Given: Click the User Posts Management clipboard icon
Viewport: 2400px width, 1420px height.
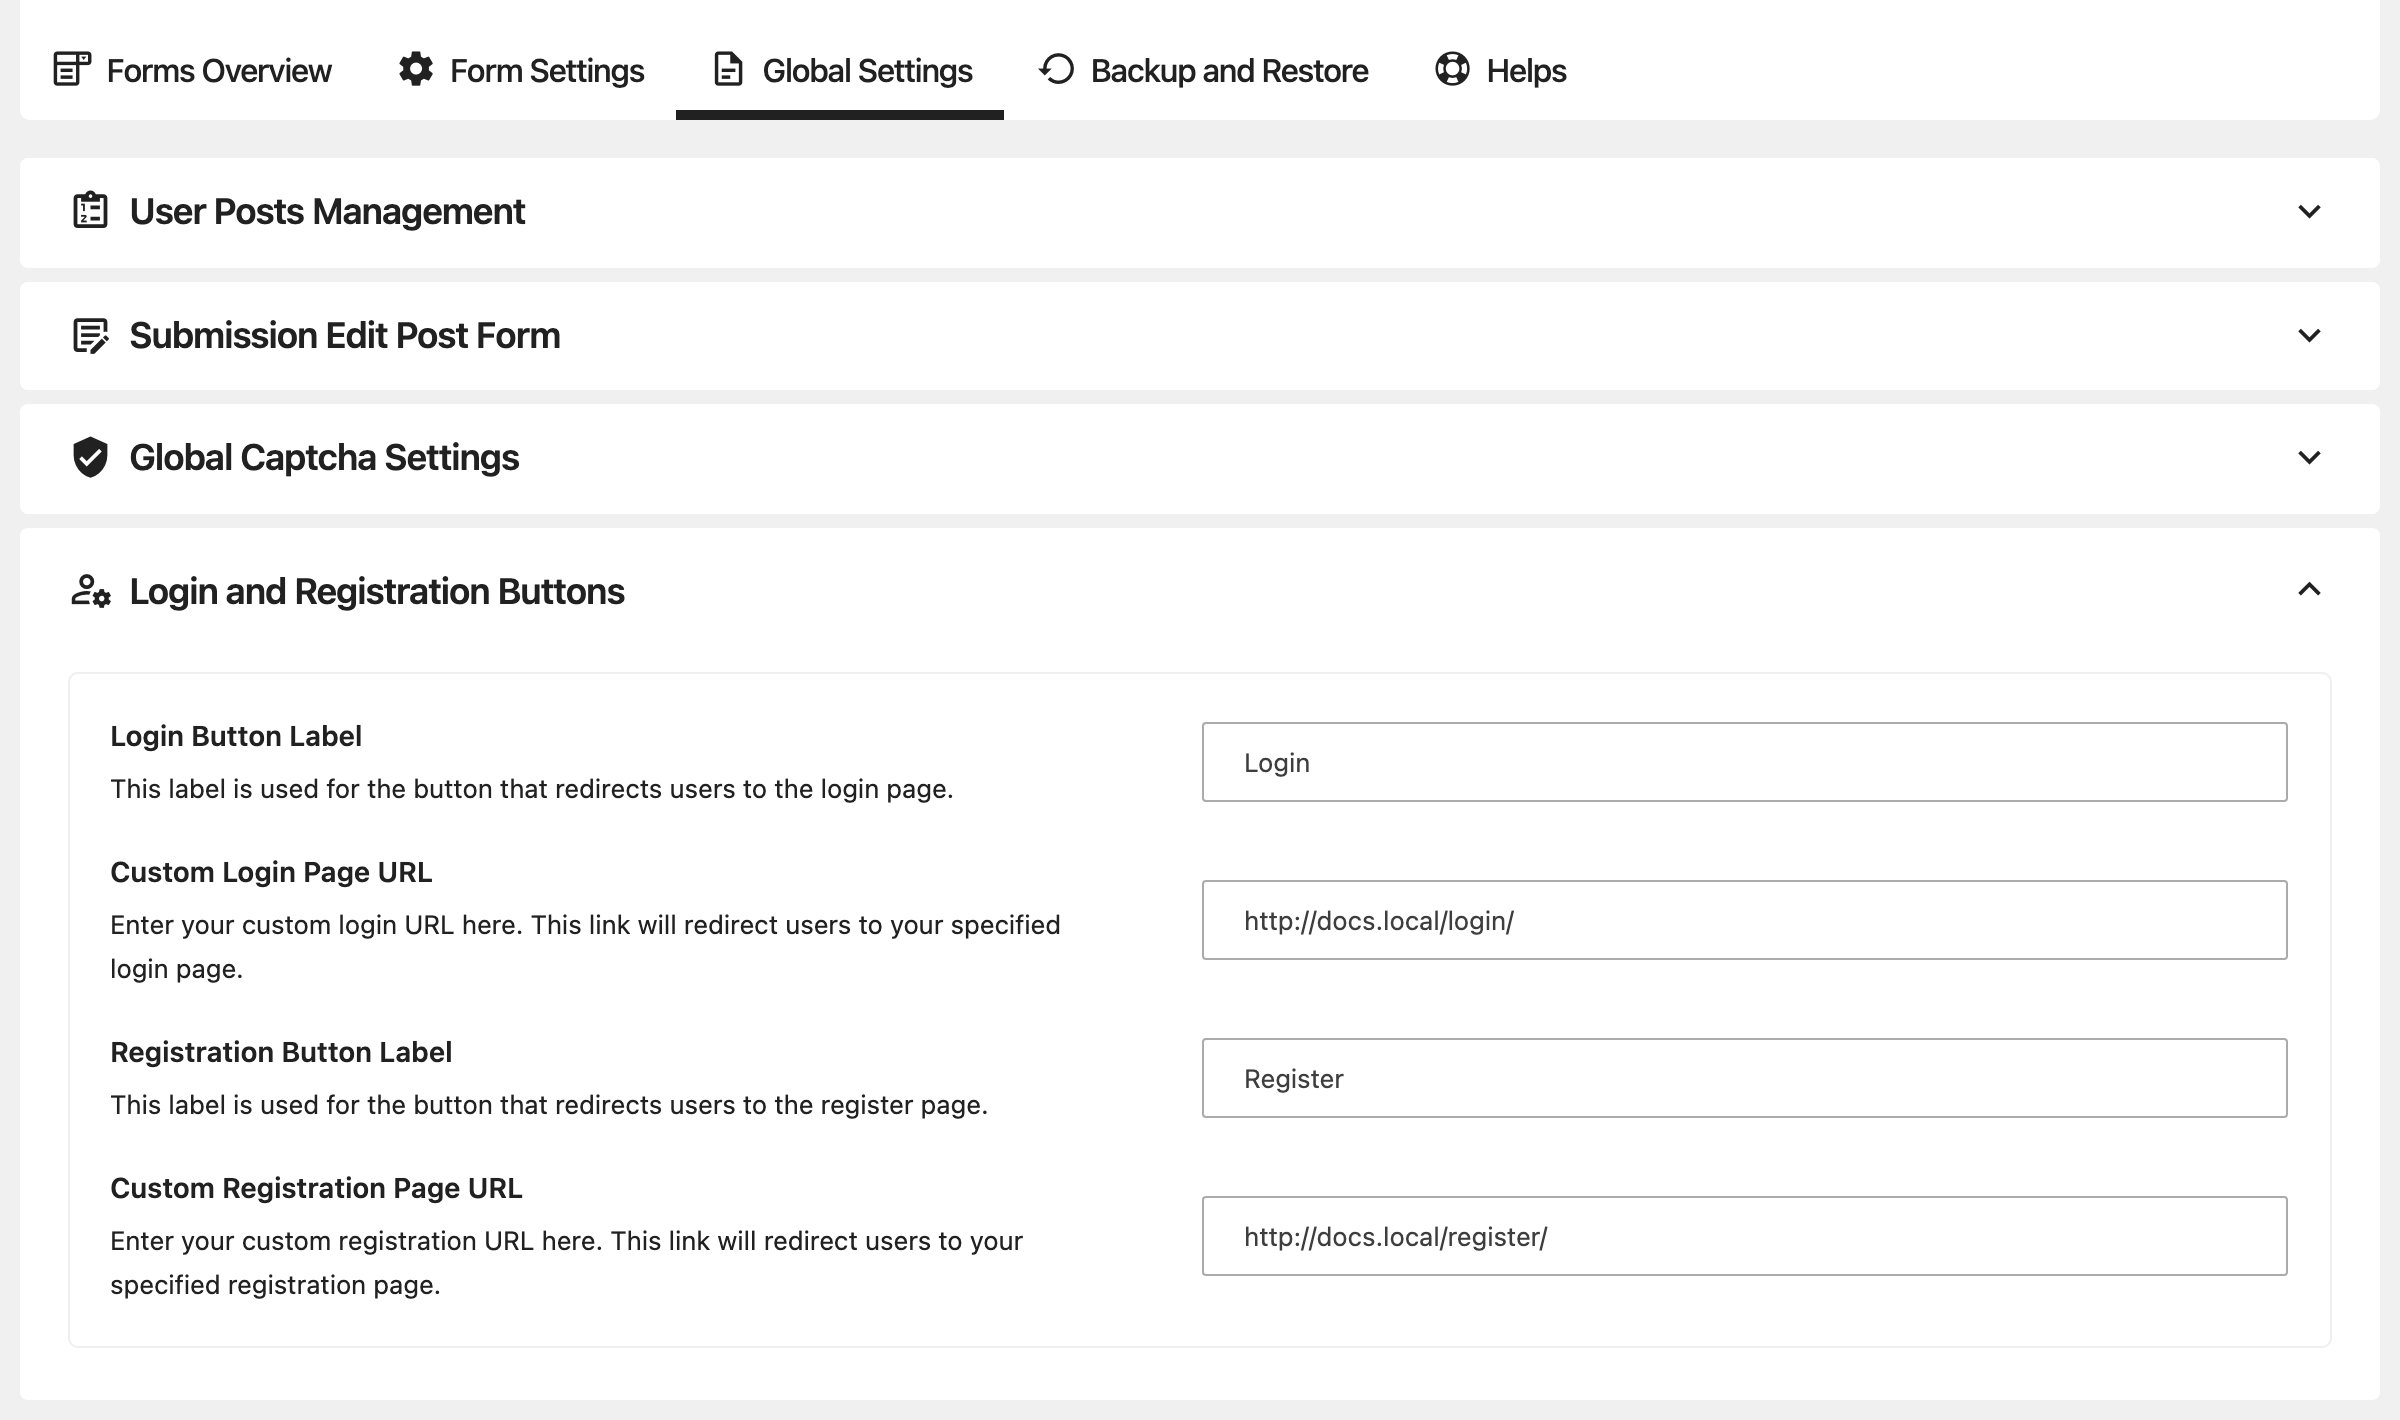Looking at the screenshot, I should [90, 210].
